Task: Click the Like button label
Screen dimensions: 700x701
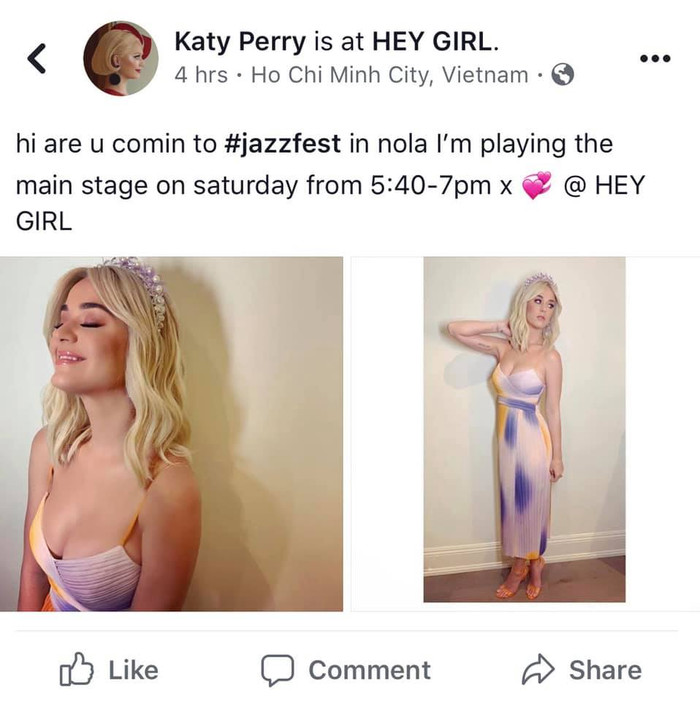Action: pos(134,670)
